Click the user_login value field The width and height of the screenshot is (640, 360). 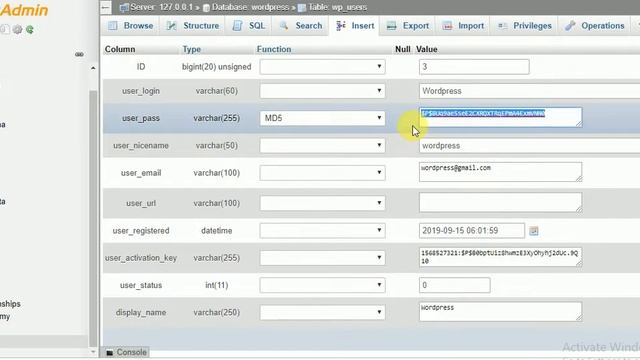click(529, 91)
